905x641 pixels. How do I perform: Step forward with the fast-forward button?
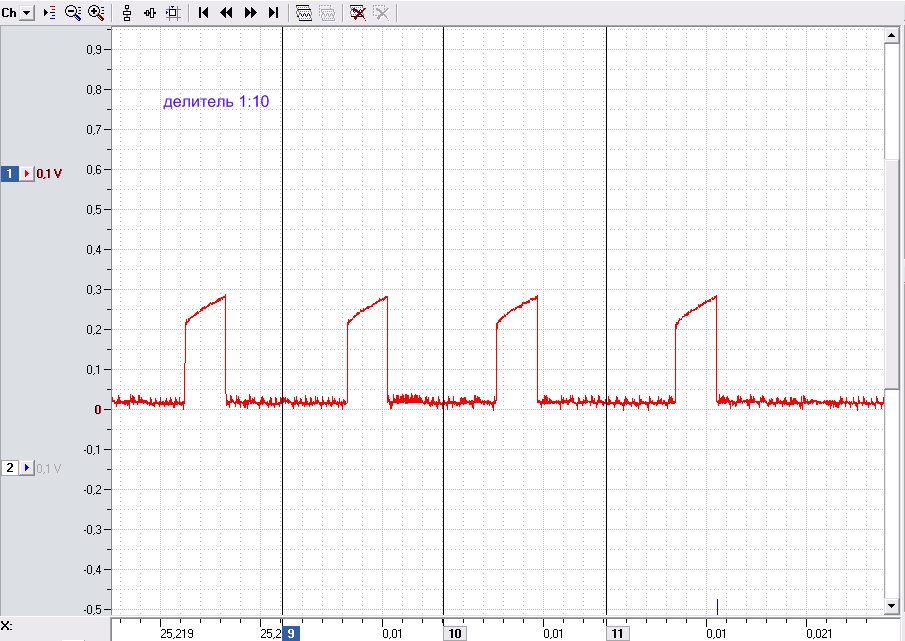coord(250,13)
